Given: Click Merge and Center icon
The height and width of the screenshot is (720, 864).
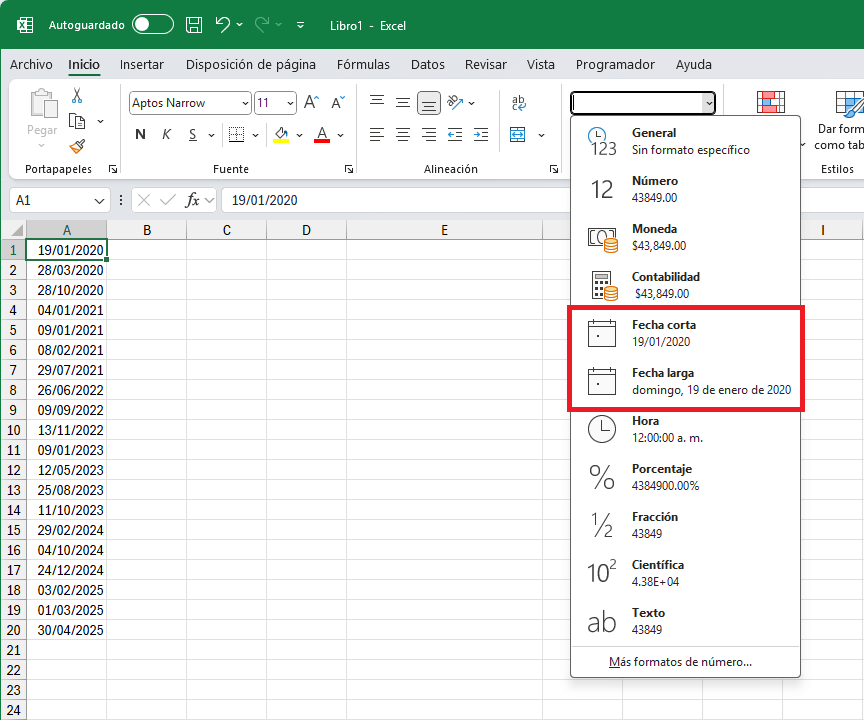Looking at the screenshot, I should click(x=517, y=134).
